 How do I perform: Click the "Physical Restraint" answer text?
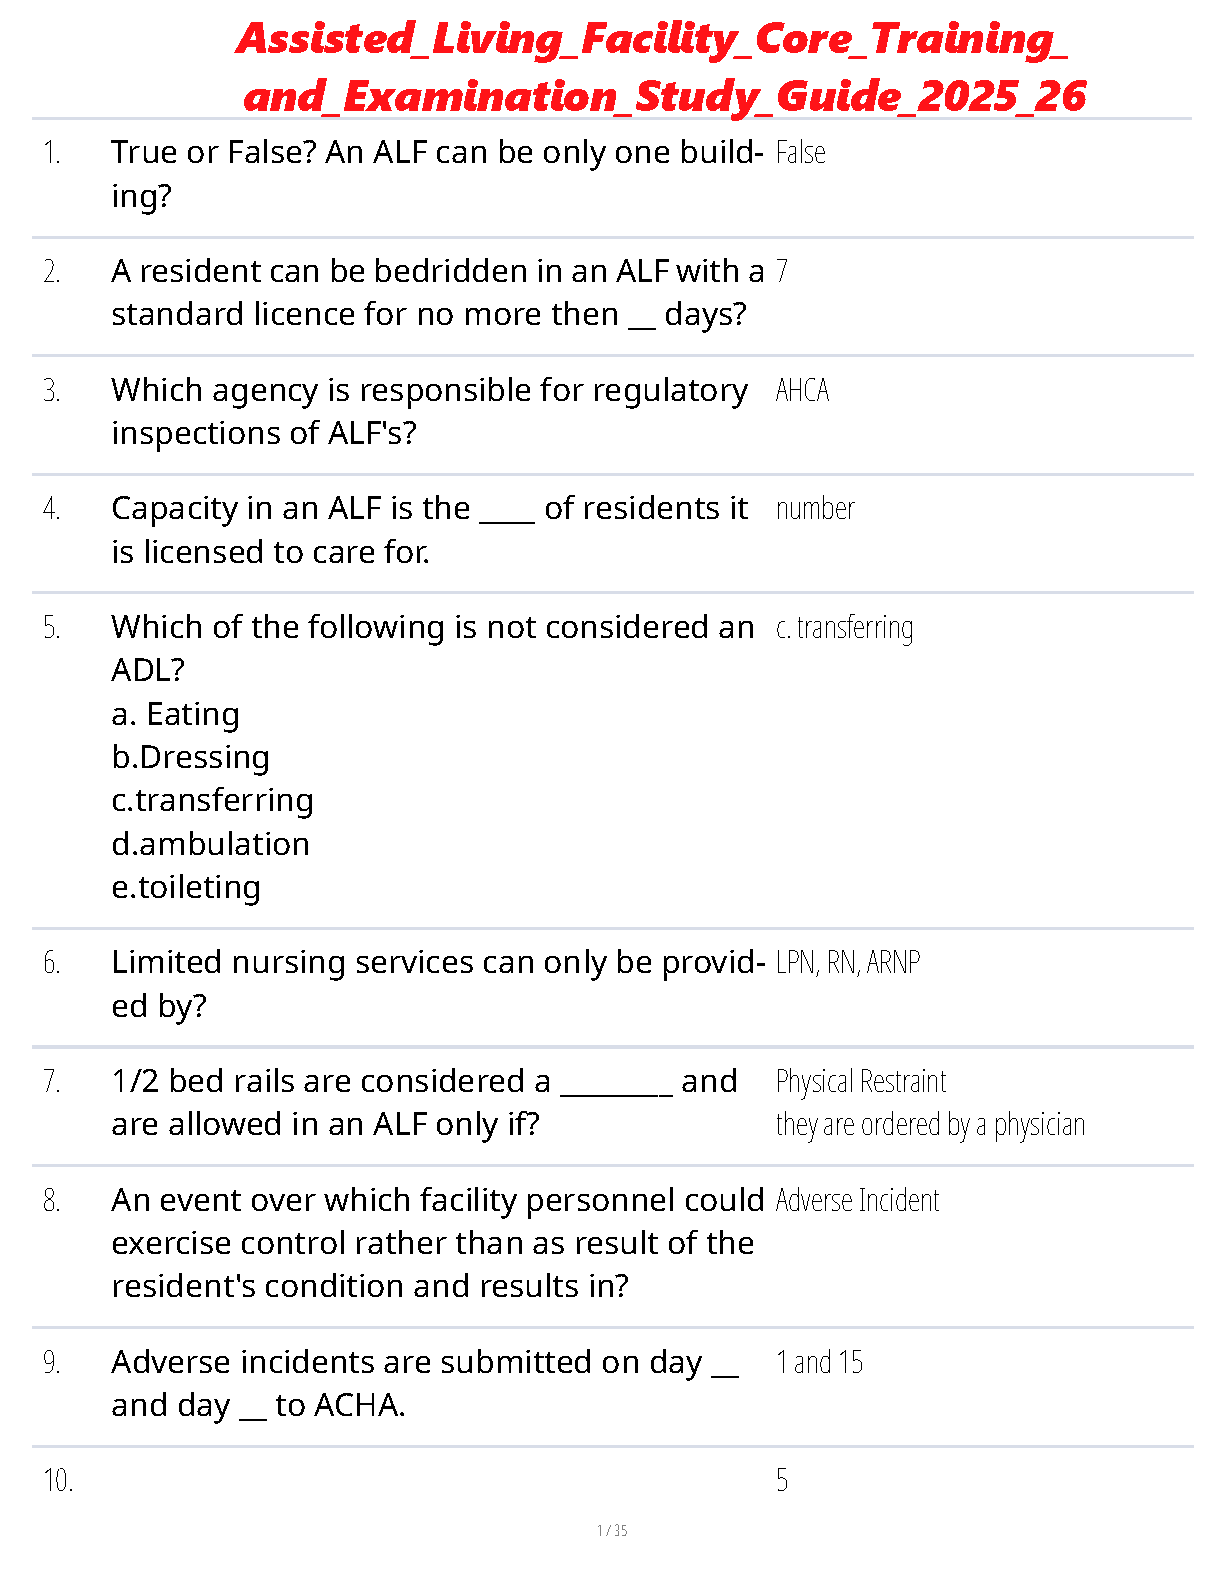coord(860,1081)
